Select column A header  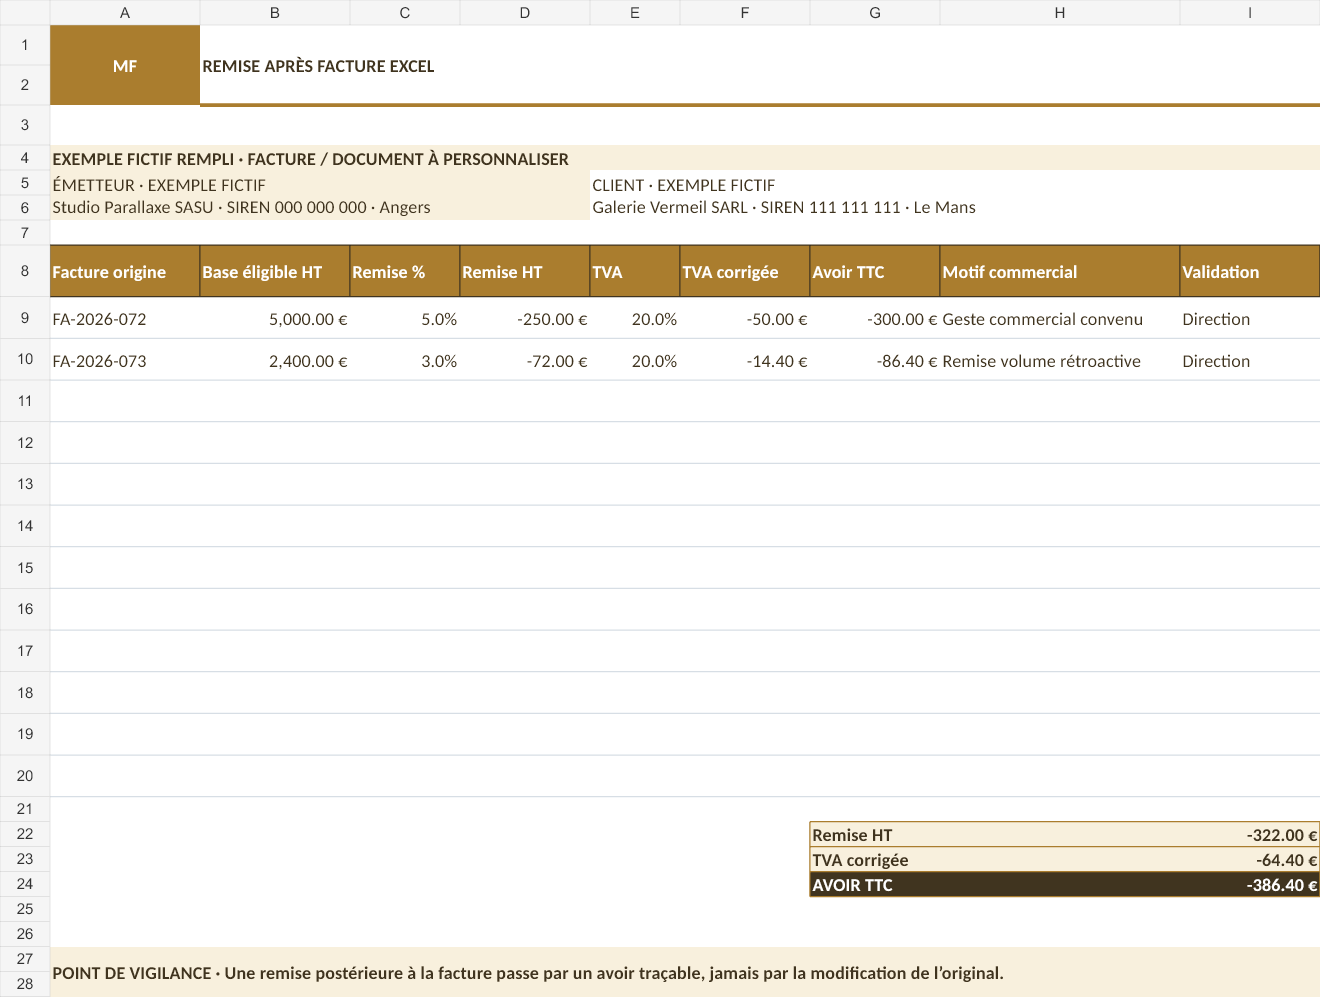[x=125, y=12]
